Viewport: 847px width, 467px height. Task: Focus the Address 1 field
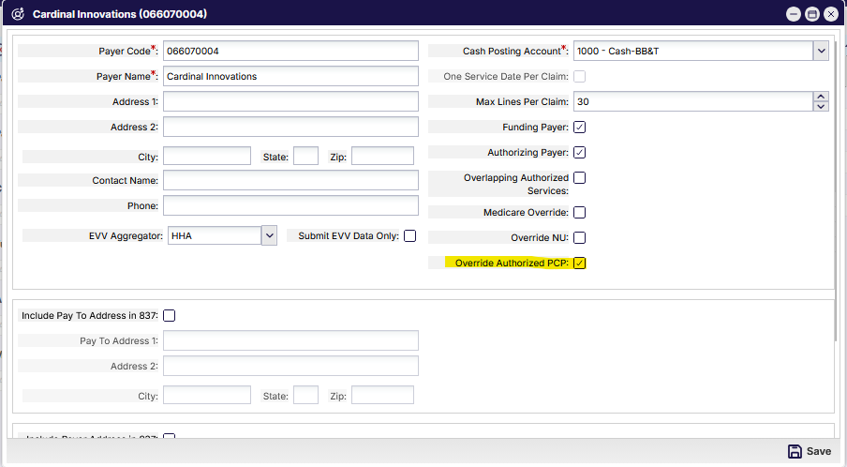tap(291, 101)
